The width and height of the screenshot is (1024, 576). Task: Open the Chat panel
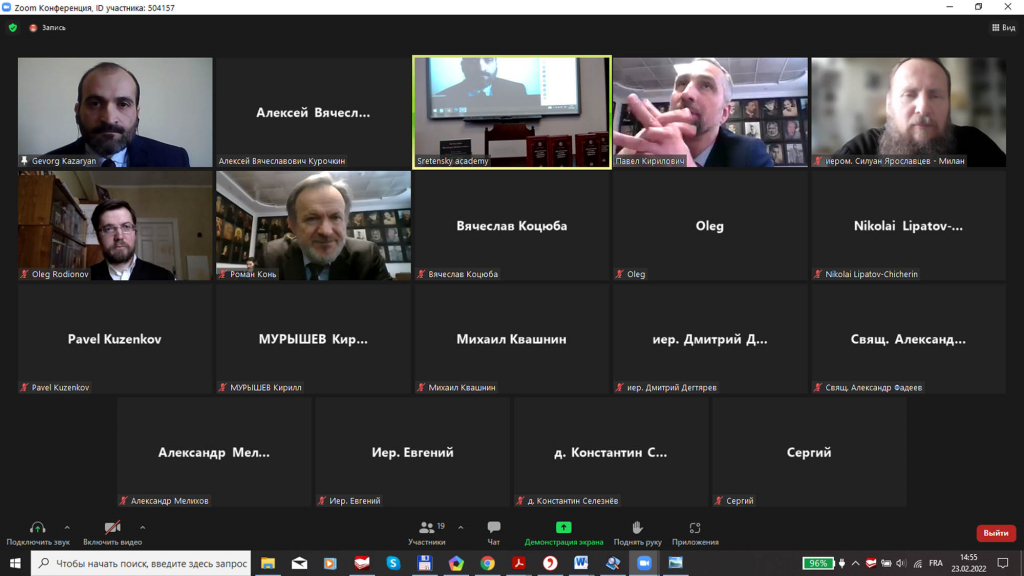(x=493, y=532)
